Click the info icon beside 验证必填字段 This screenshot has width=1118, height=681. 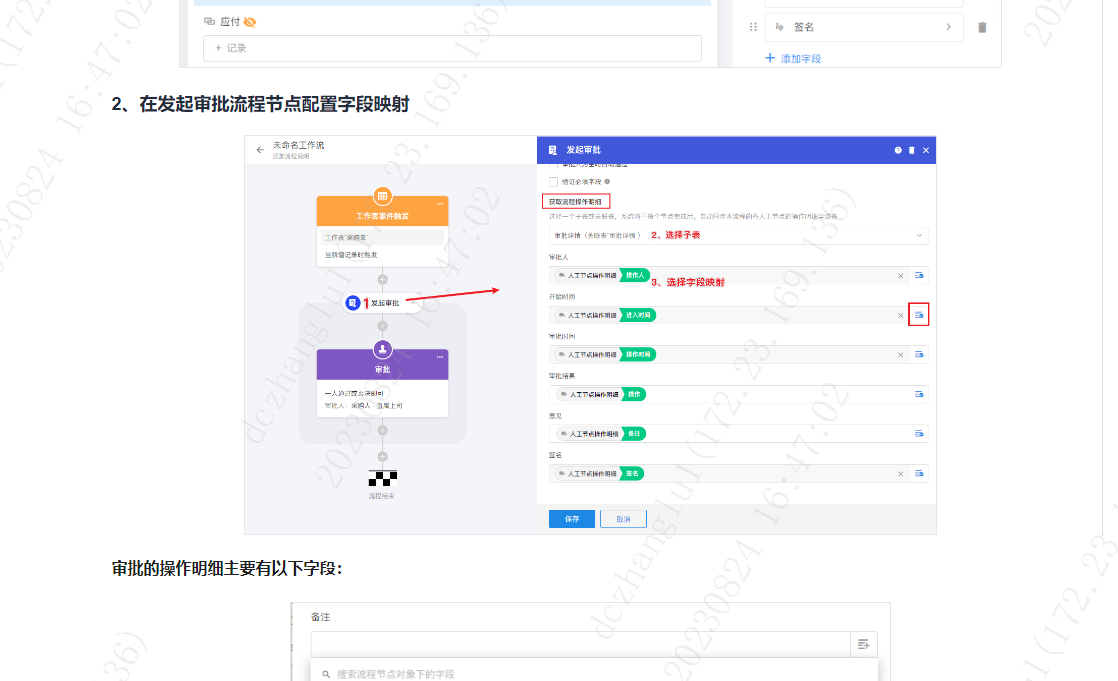point(607,182)
